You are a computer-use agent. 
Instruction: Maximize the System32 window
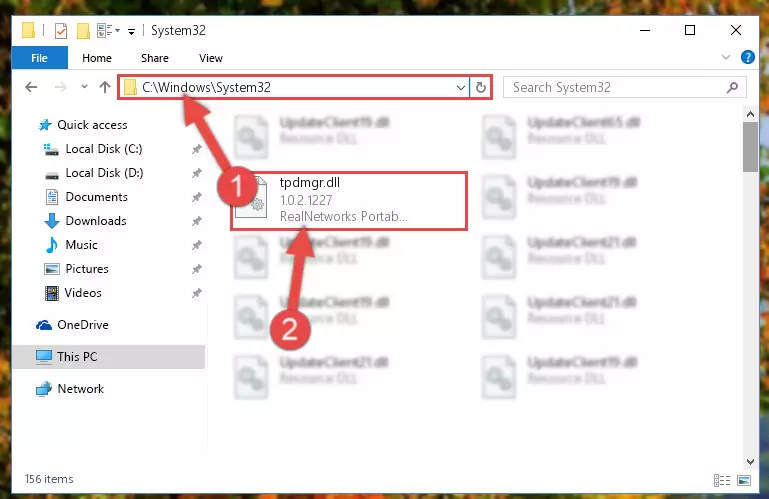[690, 30]
